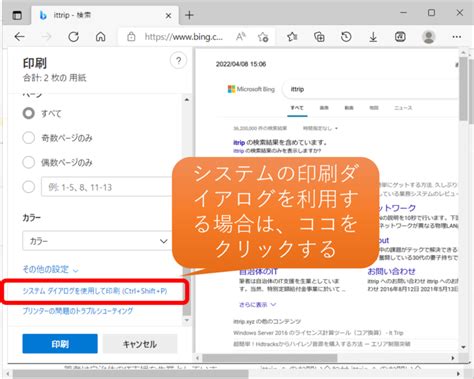Click the forward navigation arrow
Image resolution: width=474 pixels, height=379 pixels.
pyautogui.click(x=47, y=37)
